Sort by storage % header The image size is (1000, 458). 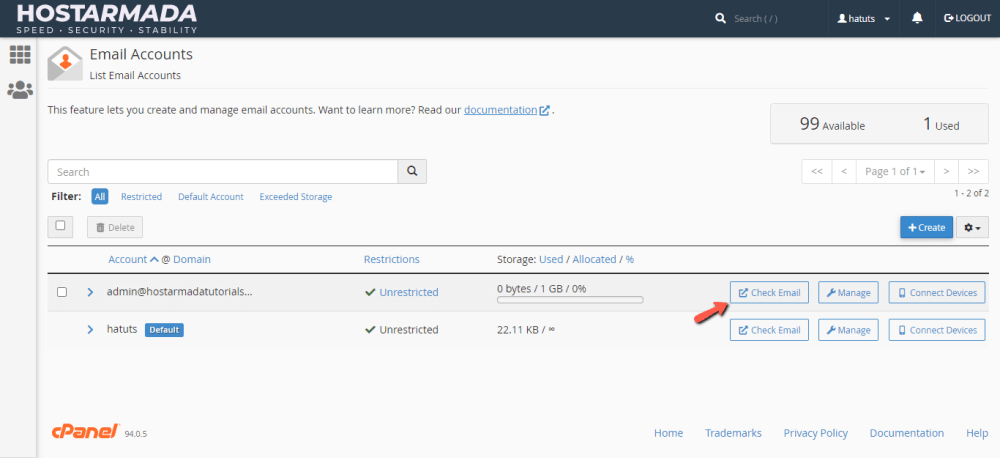click(x=629, y=259)
